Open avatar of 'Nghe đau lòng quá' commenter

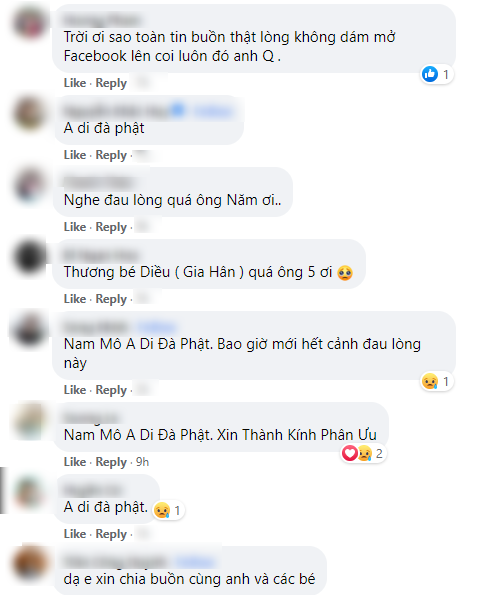click(30, 186)
